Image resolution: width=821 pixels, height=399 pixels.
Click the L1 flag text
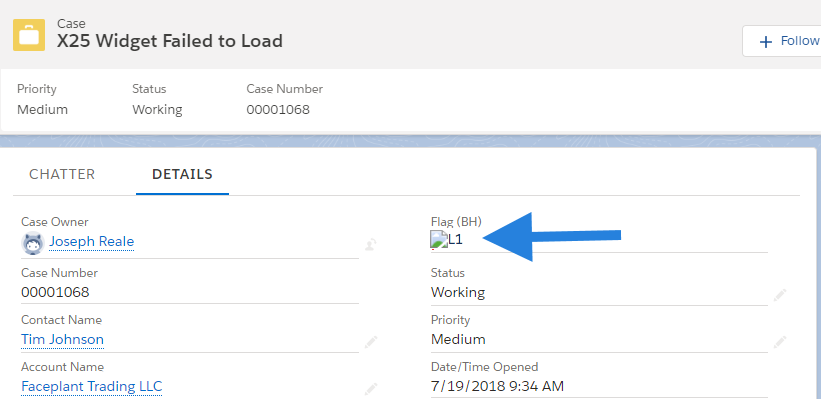(x=456, y=240)
